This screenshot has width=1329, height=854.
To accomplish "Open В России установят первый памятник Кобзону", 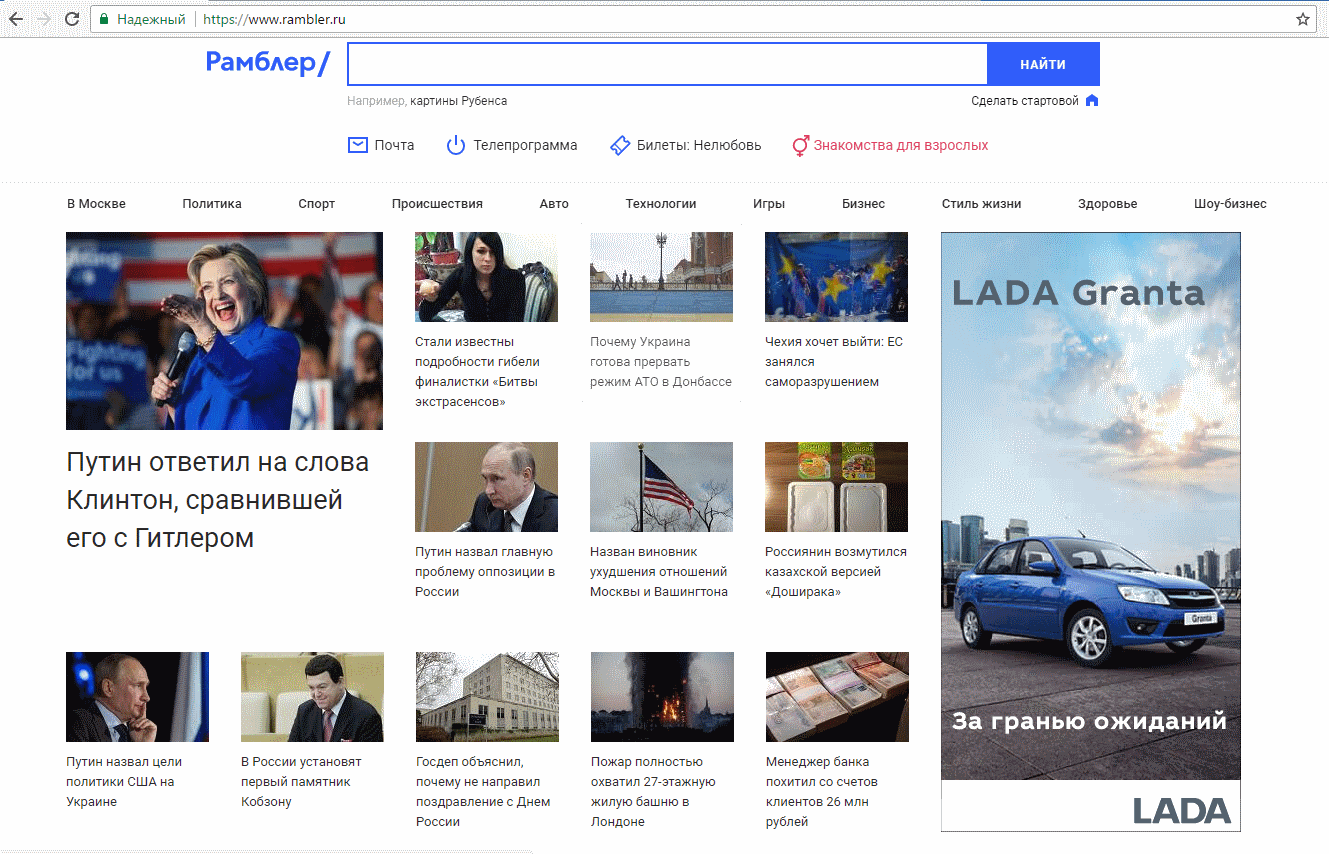I will click(x=301, y=782).
